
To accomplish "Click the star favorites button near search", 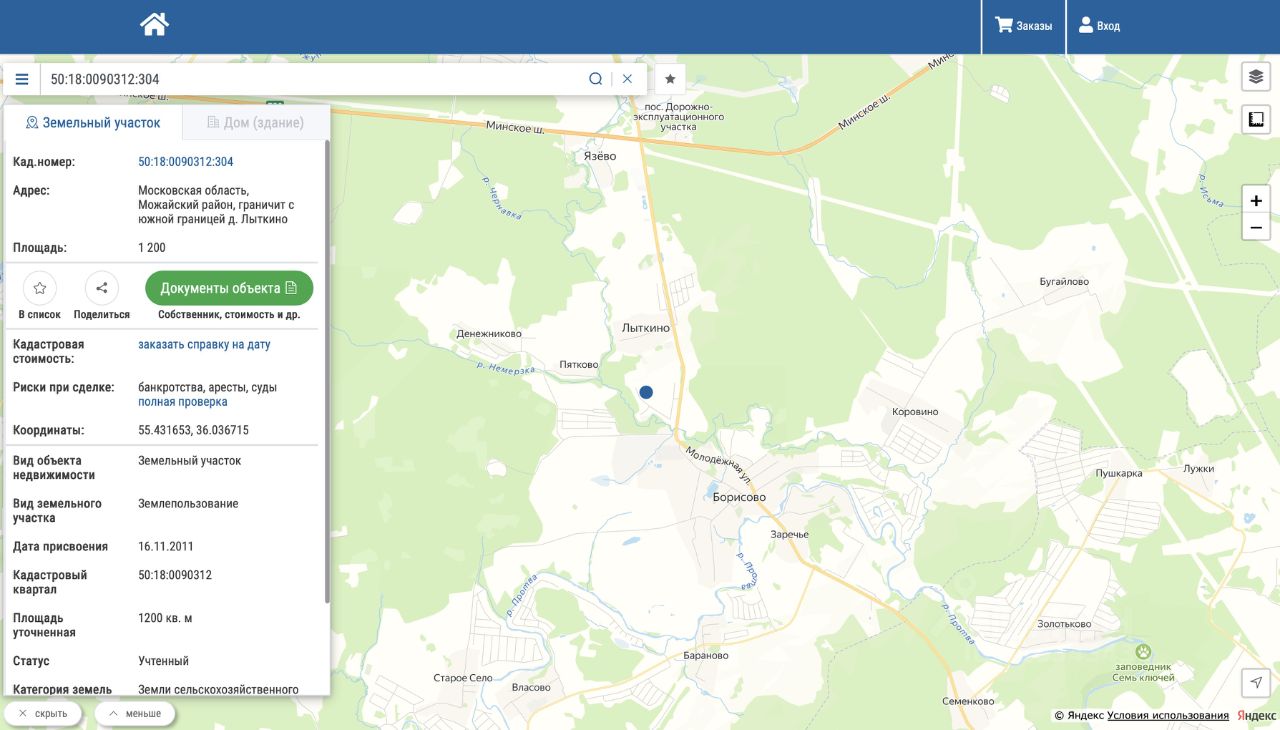I will (x=670, y=79).
